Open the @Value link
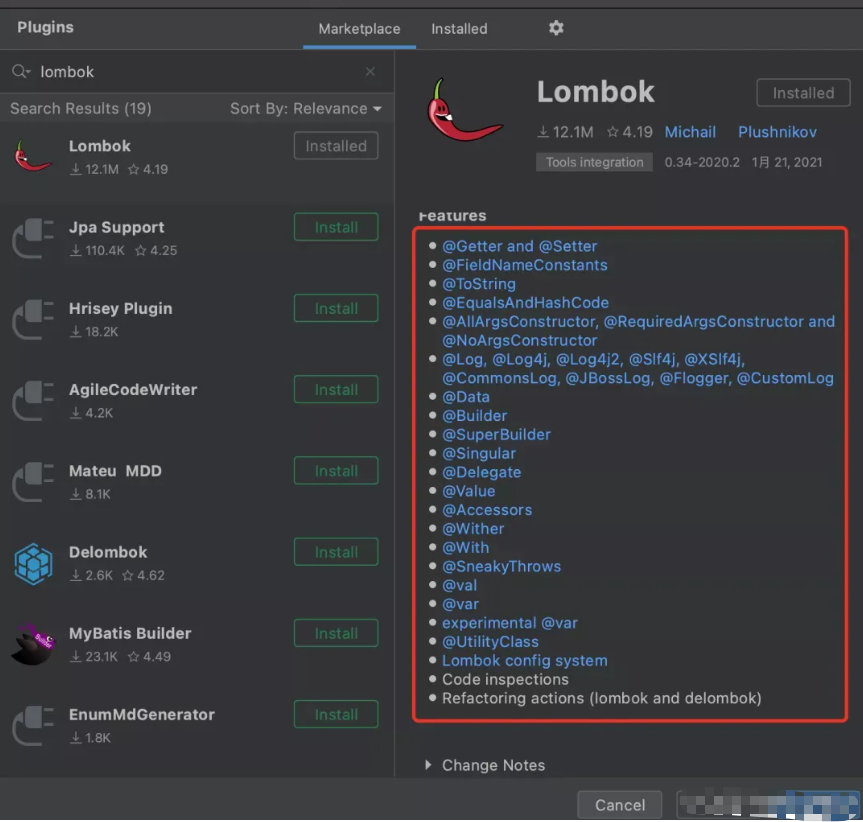 pos(468,491)
